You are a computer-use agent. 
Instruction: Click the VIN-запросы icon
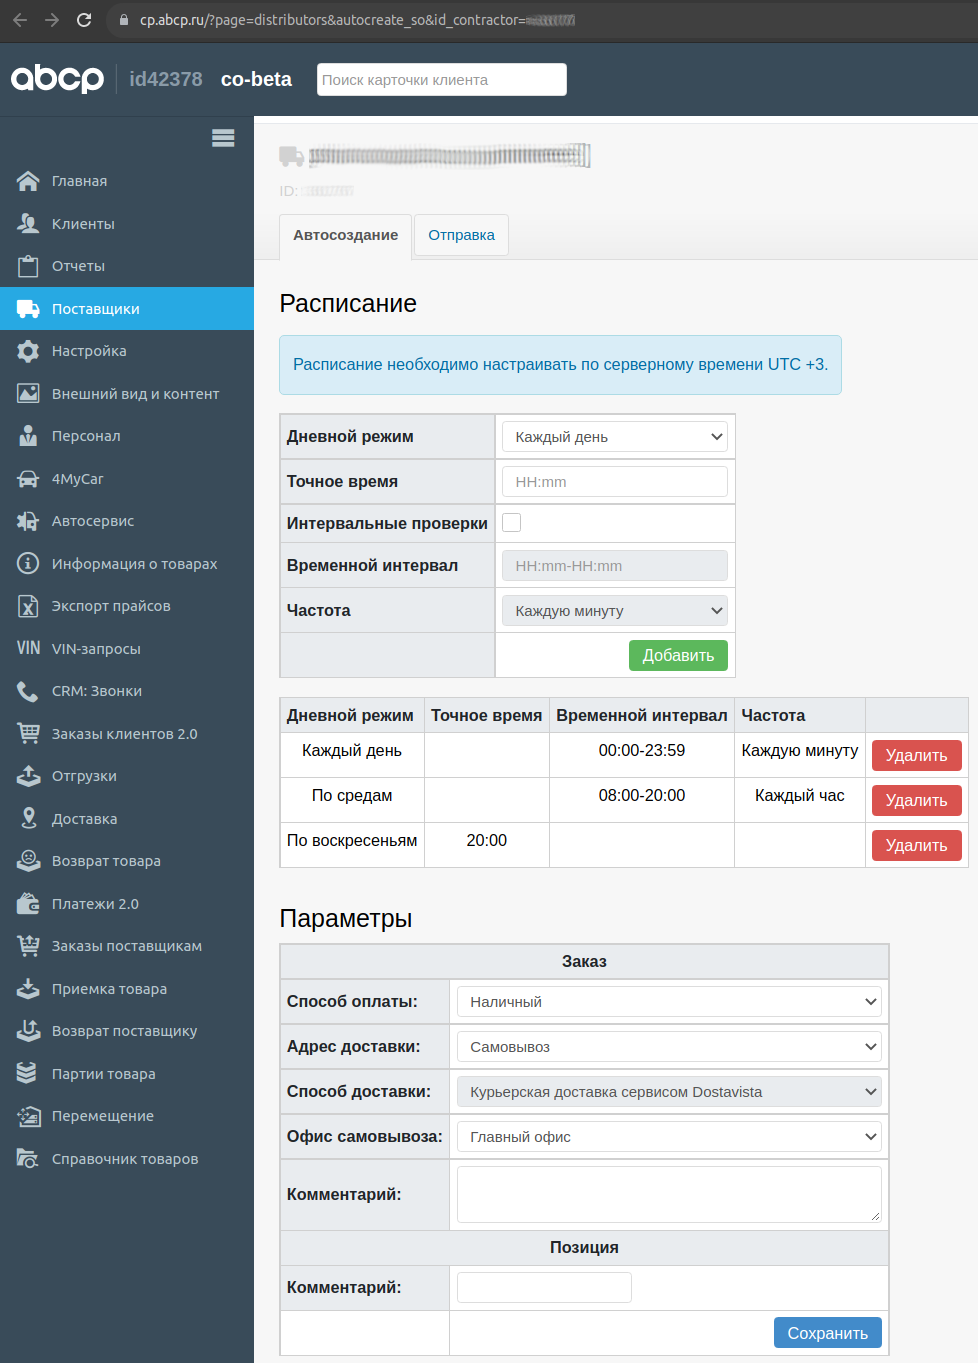28,649
